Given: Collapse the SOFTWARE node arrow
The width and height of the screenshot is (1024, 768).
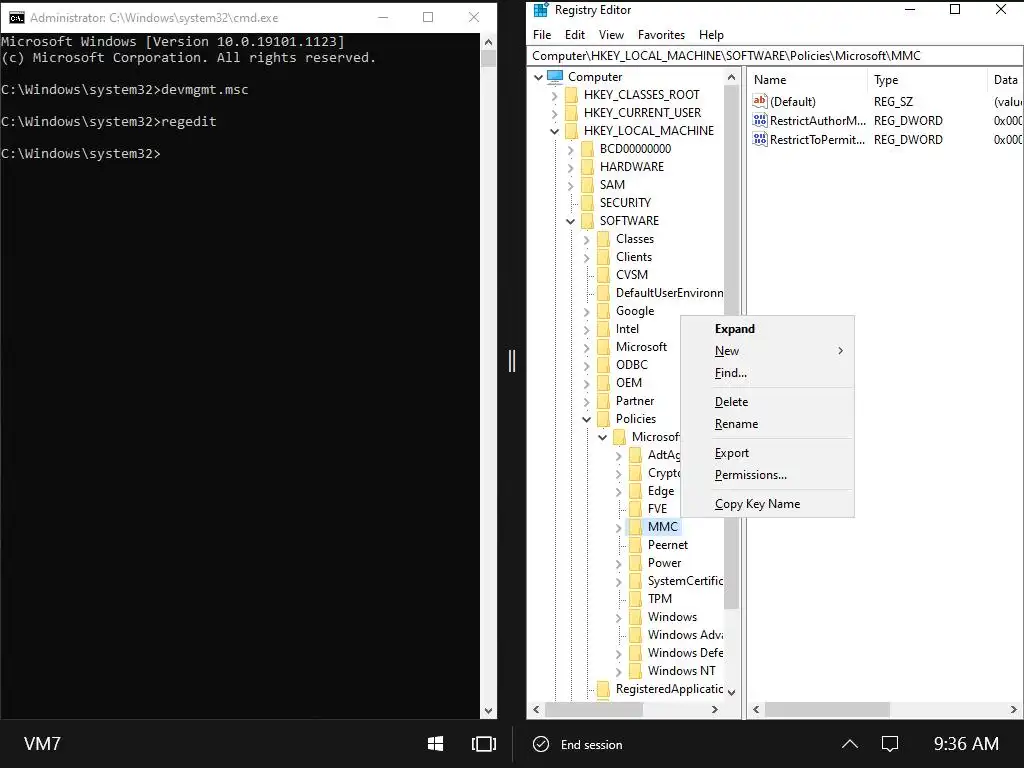Looking at the screenshot, I should tap(570, 221).
